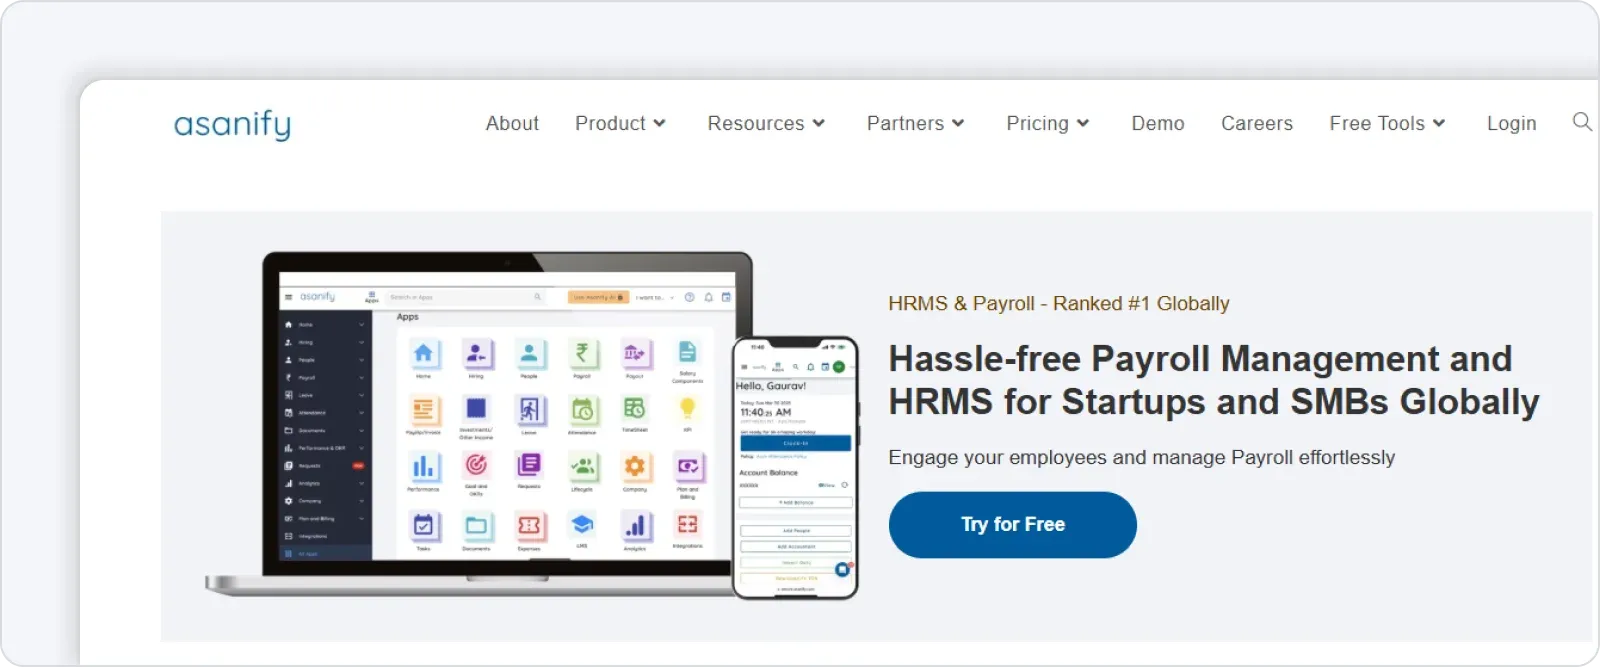The height and width of the screenshot is (667, 1600).
Task: Open the Pricing dropdown chevron
Action: click(x=1083, y=123)
